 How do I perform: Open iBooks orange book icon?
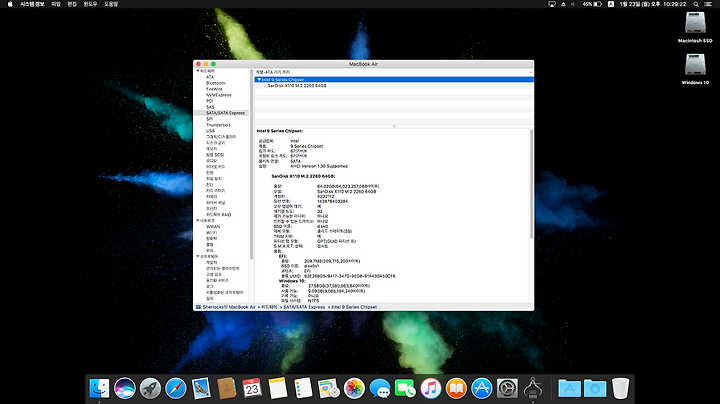(456, 388)
